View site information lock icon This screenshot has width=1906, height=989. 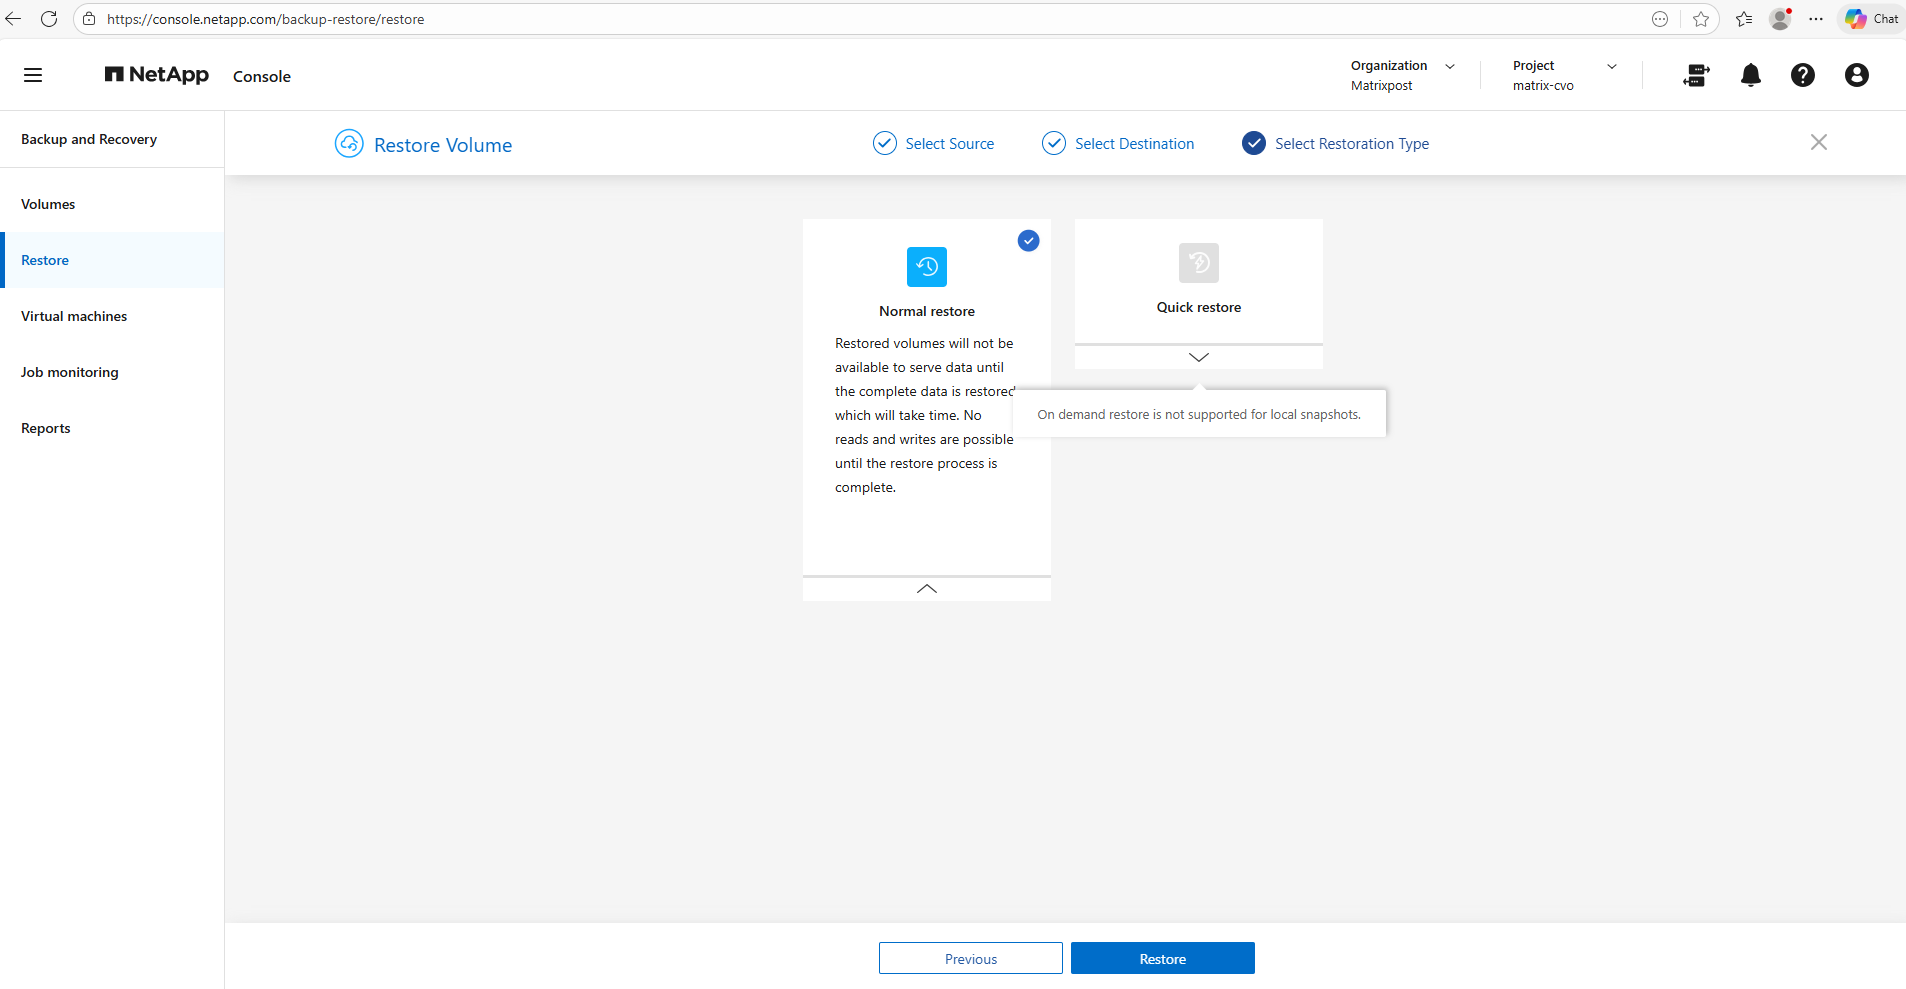pyautogui.click(x=89, y=19)
